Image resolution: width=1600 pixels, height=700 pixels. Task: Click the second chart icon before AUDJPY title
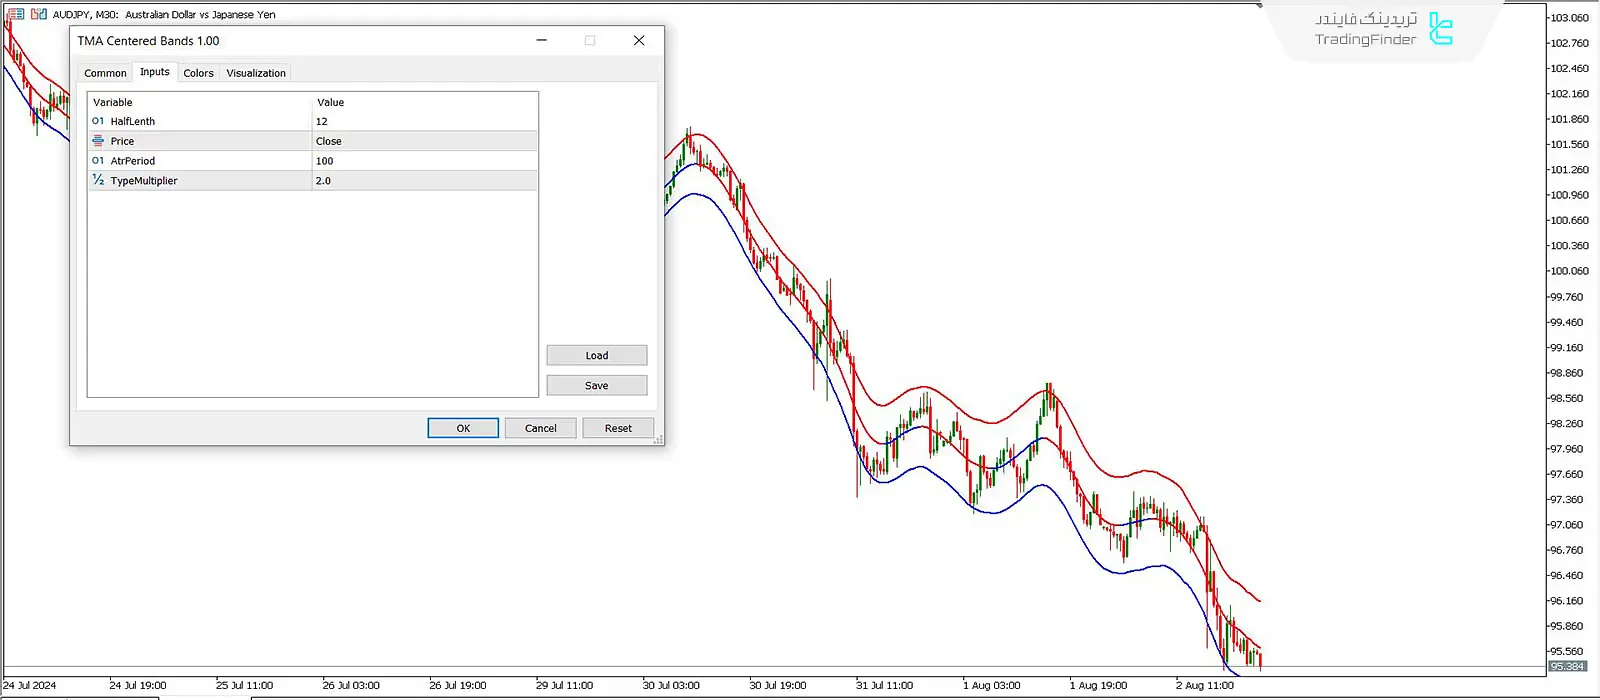tap(39, 14)
